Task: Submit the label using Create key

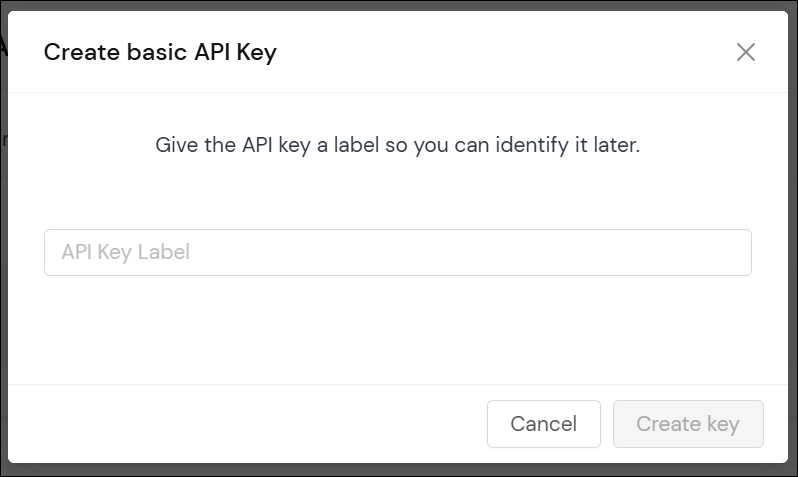Action: pyautogui.click(x=688, y=424)
